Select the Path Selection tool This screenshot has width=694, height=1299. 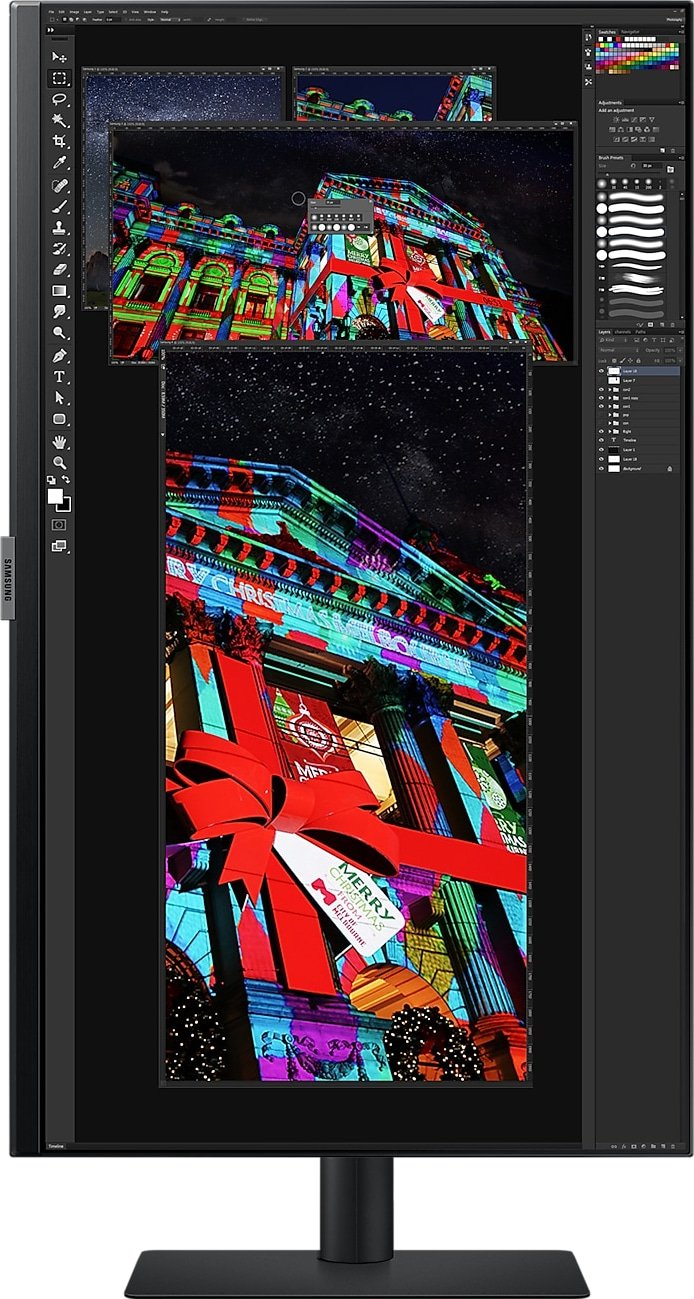[59, 397]
